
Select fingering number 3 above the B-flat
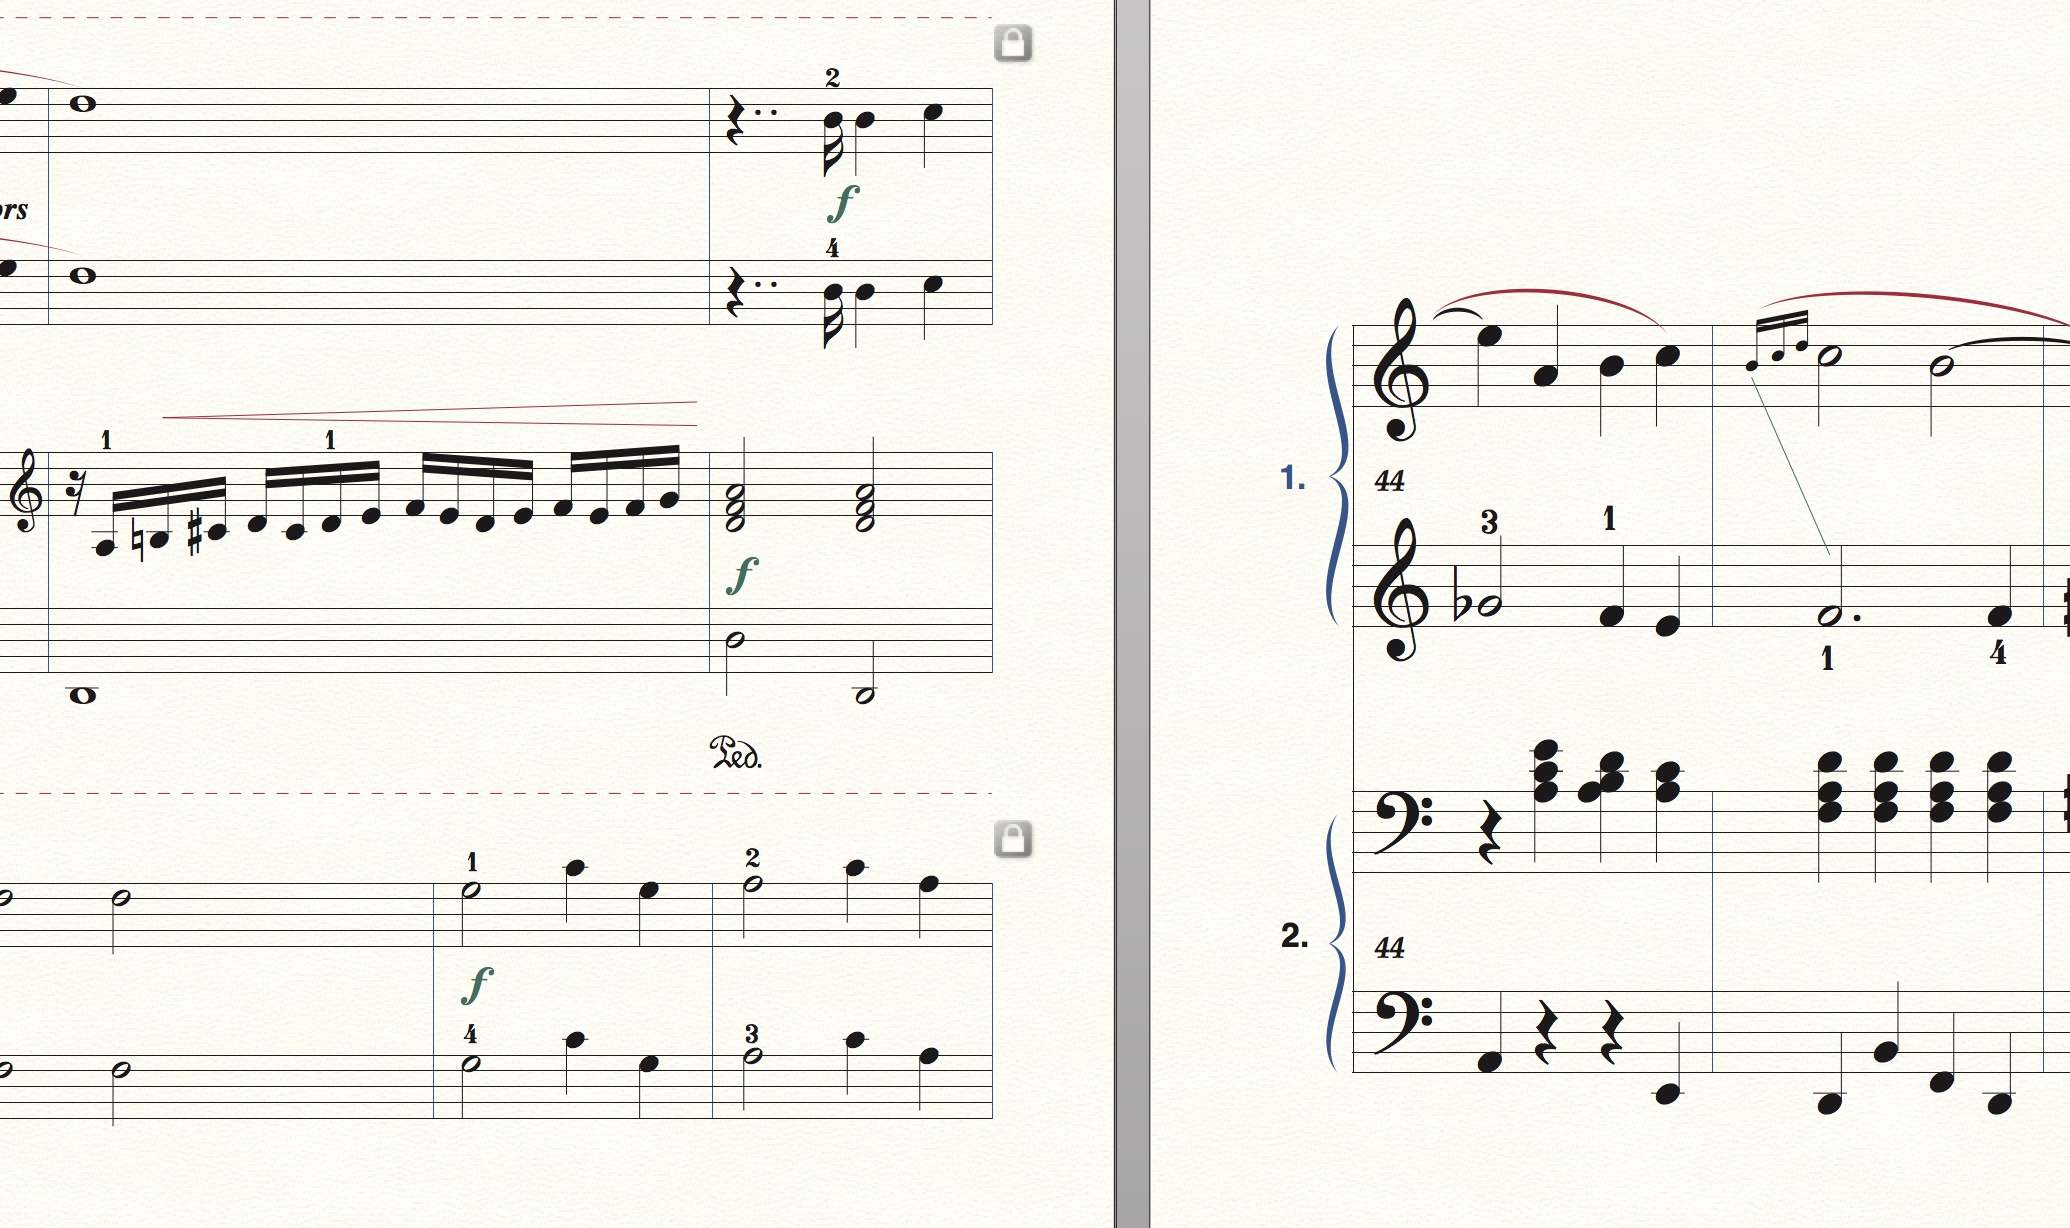(x=1489, y=521)
